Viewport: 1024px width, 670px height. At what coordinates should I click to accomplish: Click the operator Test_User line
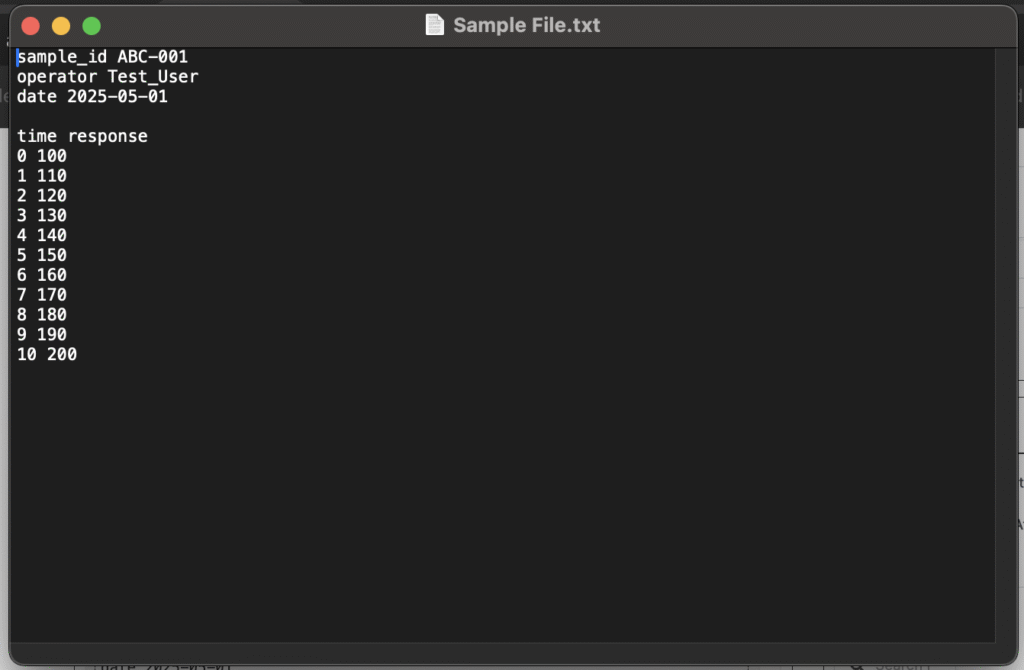tap(107, 77)
